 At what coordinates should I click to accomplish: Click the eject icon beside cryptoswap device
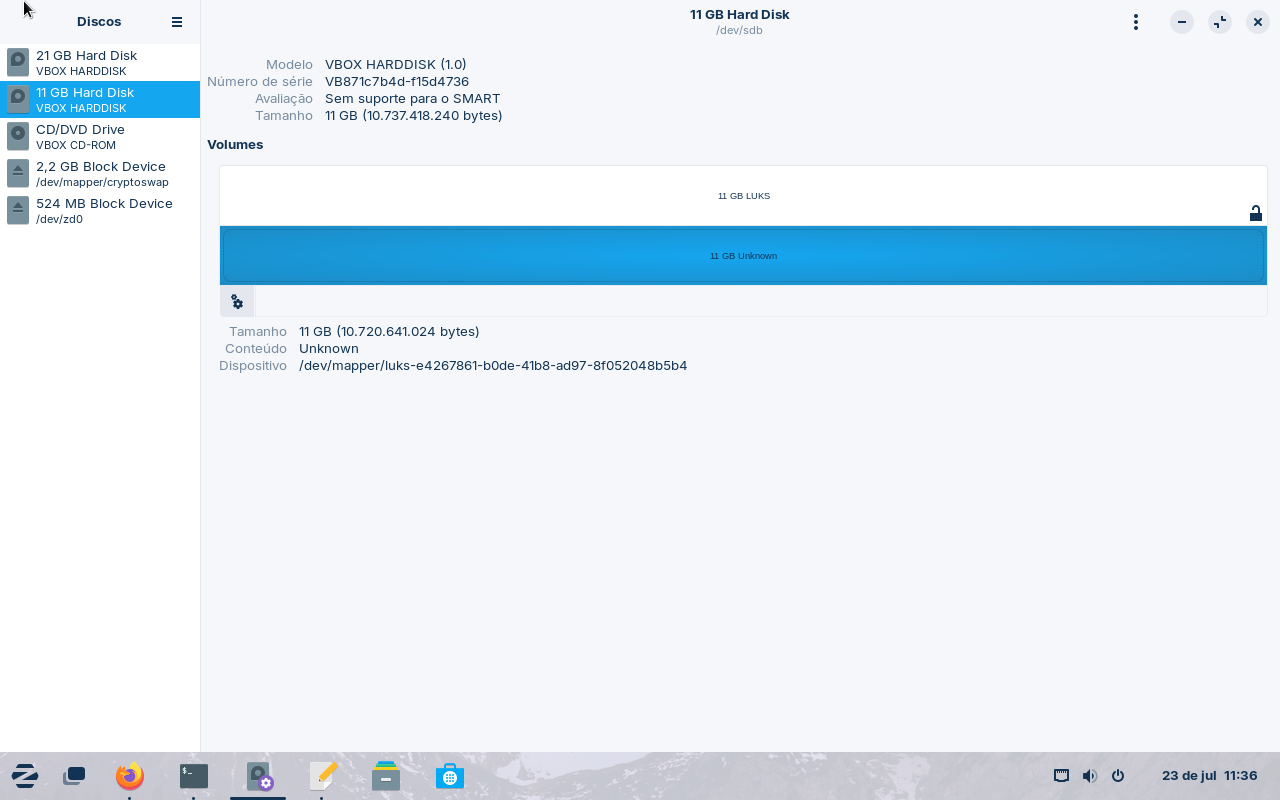pyautogui.click(x=18, y=173)
